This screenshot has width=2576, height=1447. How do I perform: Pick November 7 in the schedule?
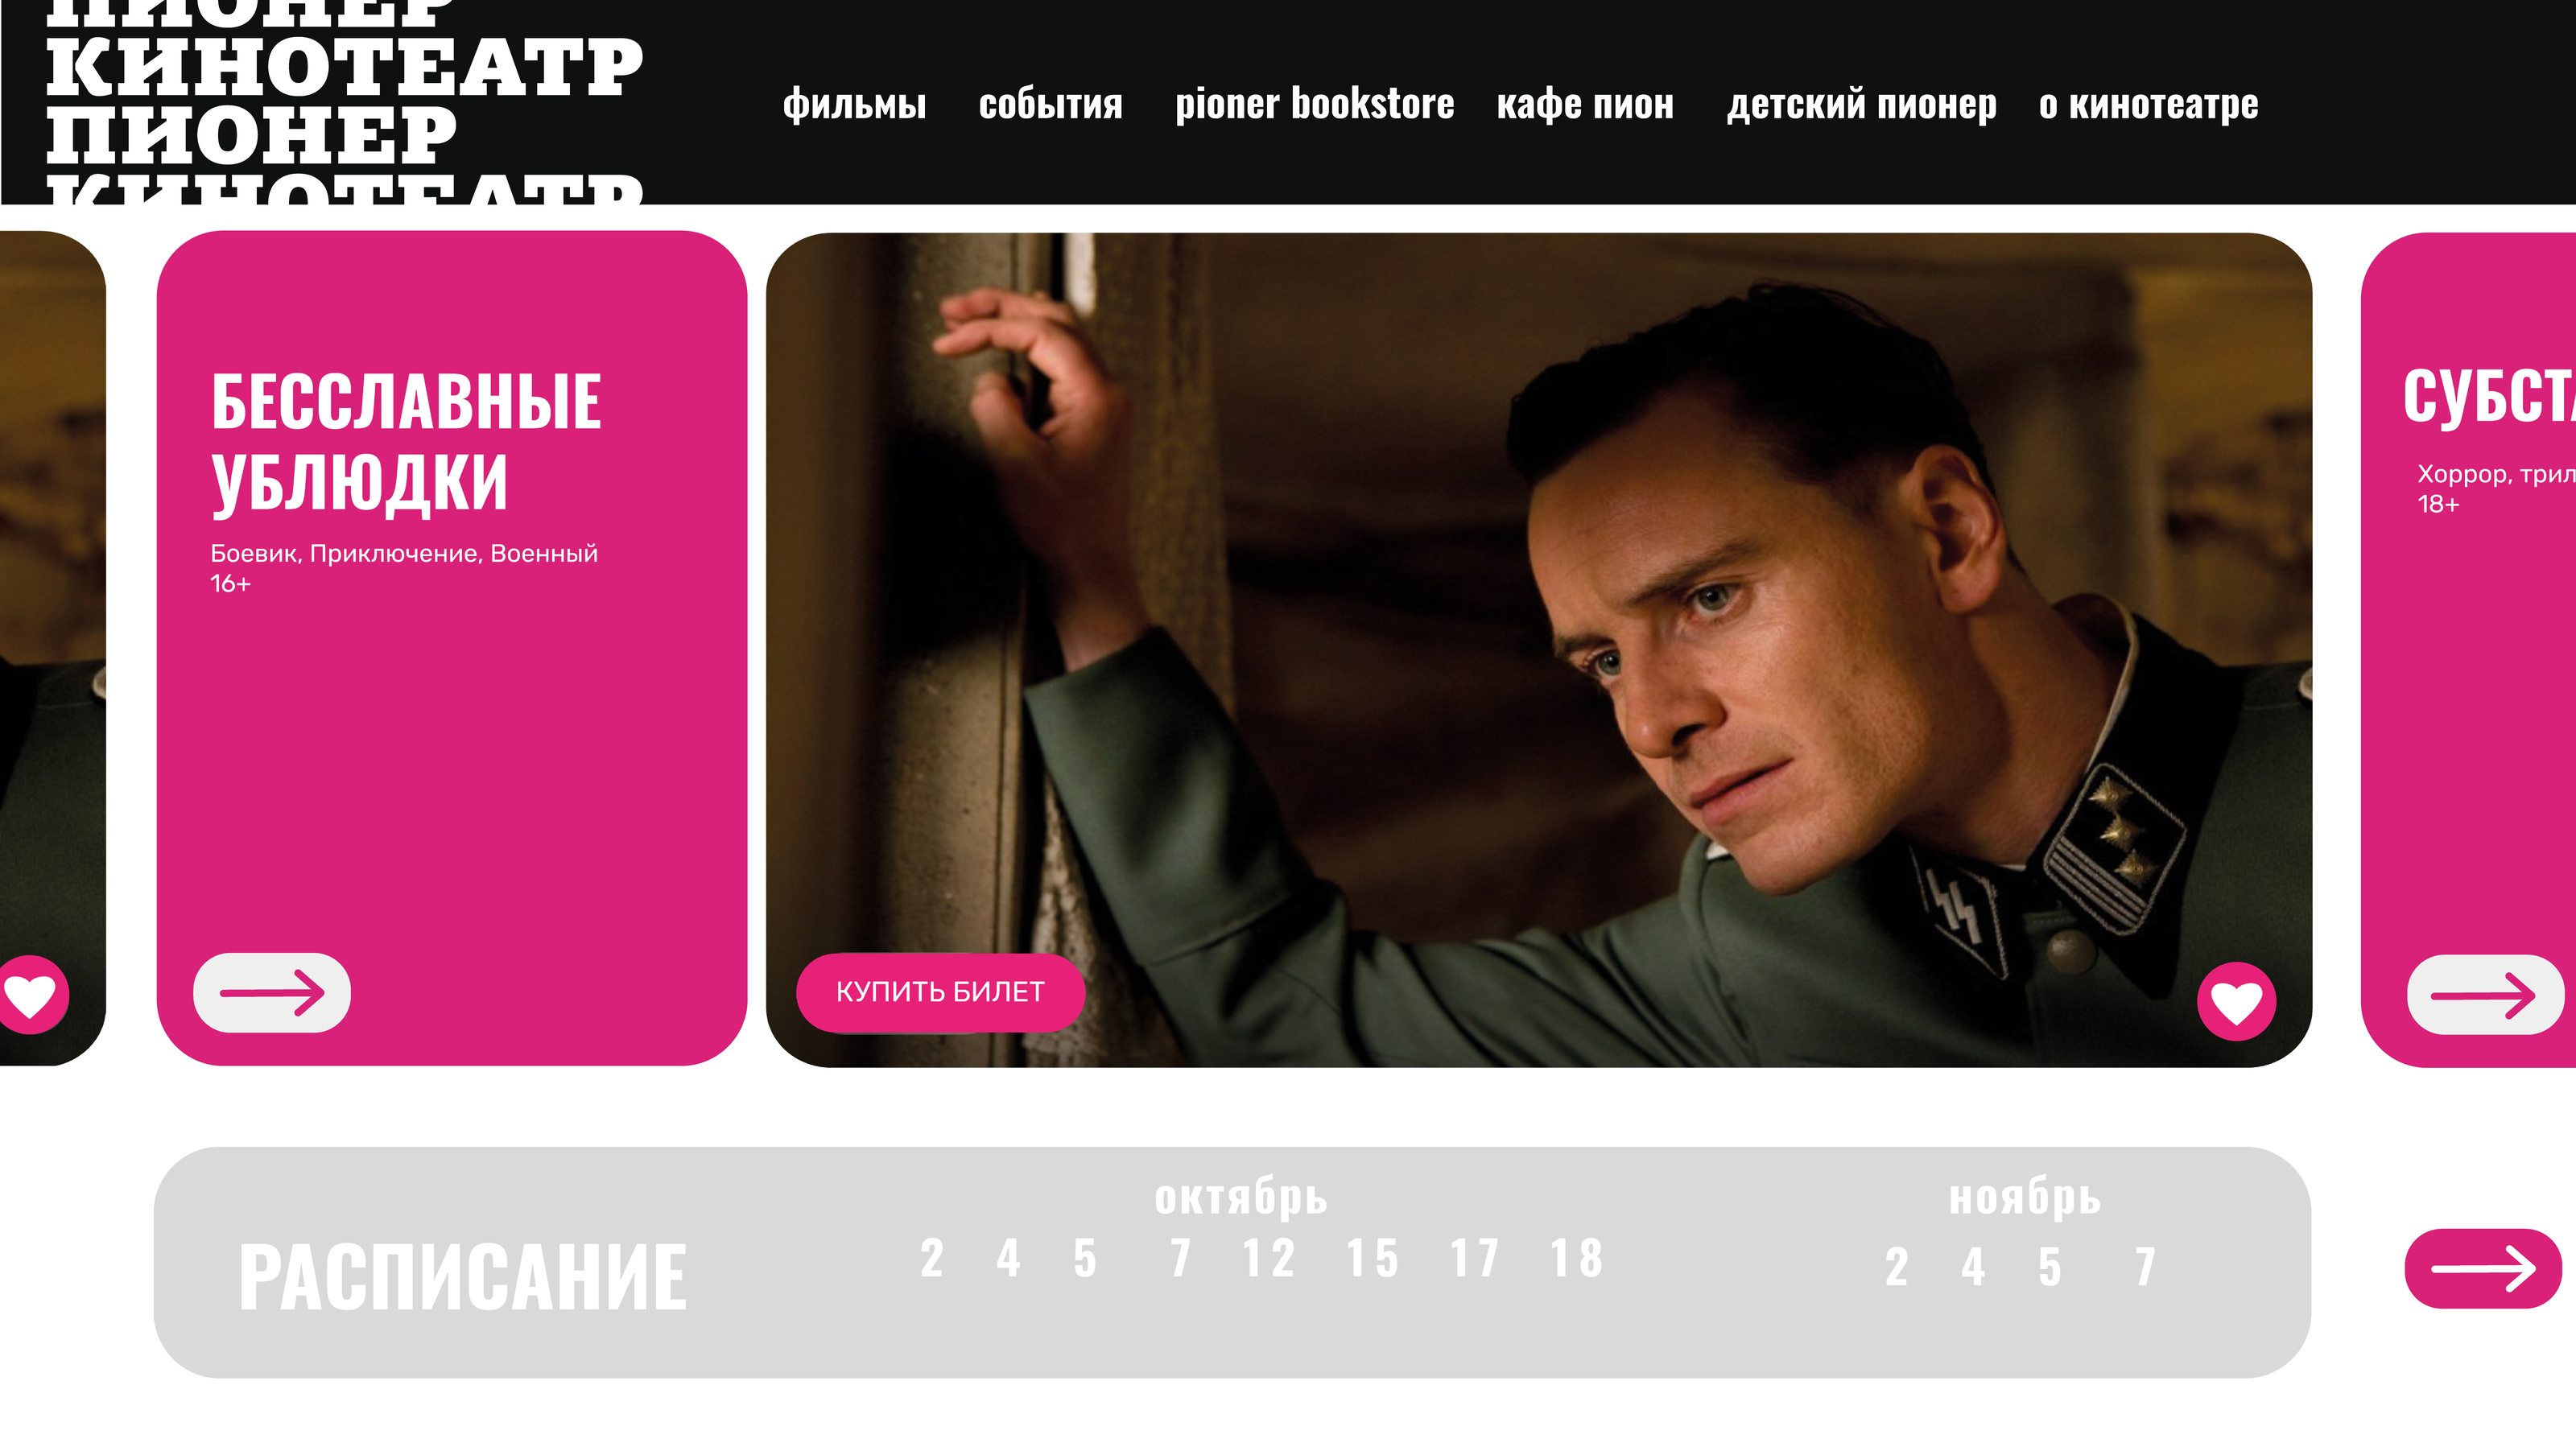click(x=2145, y=1267)
